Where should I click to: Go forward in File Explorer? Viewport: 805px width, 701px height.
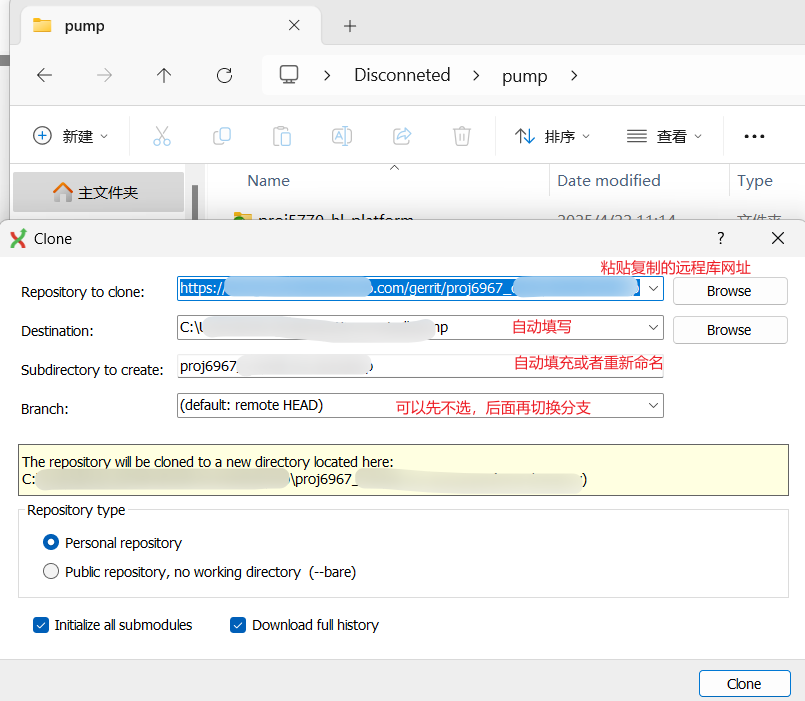[104, 75]
